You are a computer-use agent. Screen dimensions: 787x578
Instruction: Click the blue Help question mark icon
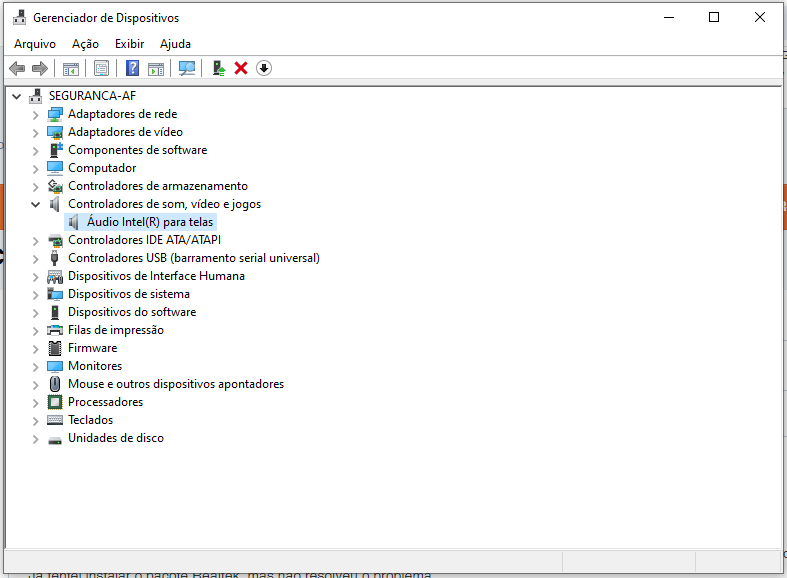pos(133,68)
